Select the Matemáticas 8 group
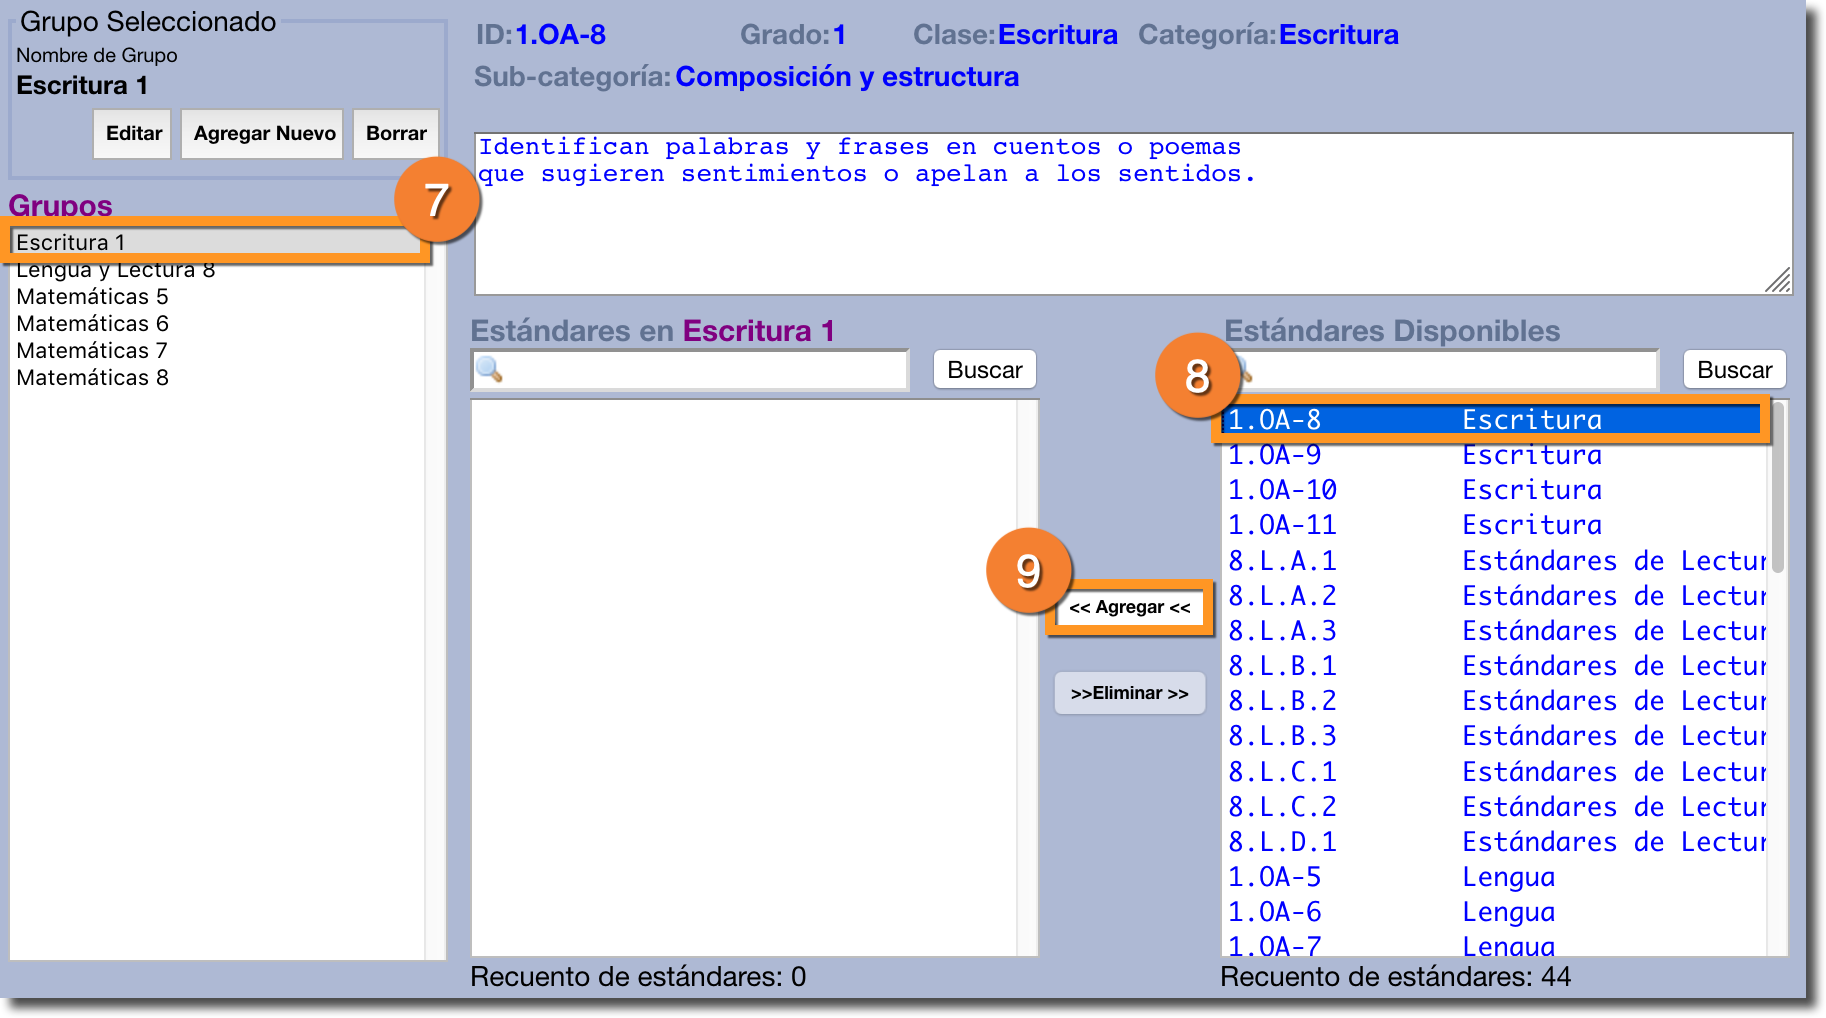1826x1018 pixels. click(x=93, y=378)
